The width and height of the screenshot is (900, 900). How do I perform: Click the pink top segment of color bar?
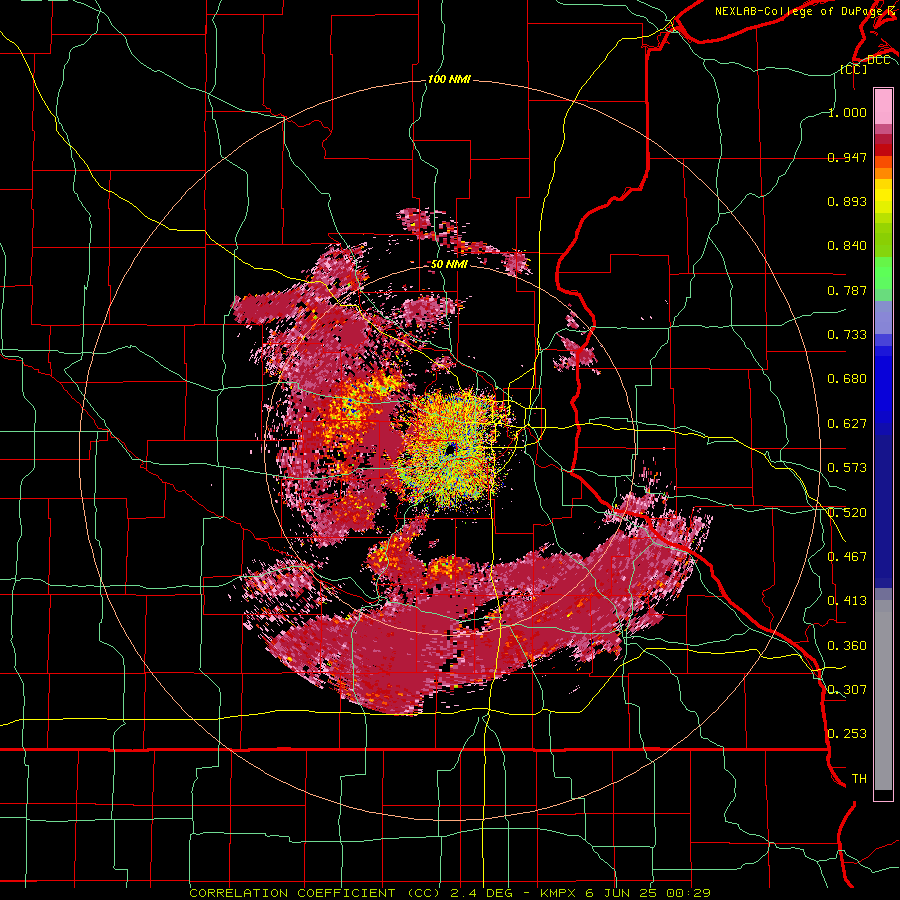tap(883, 106)
